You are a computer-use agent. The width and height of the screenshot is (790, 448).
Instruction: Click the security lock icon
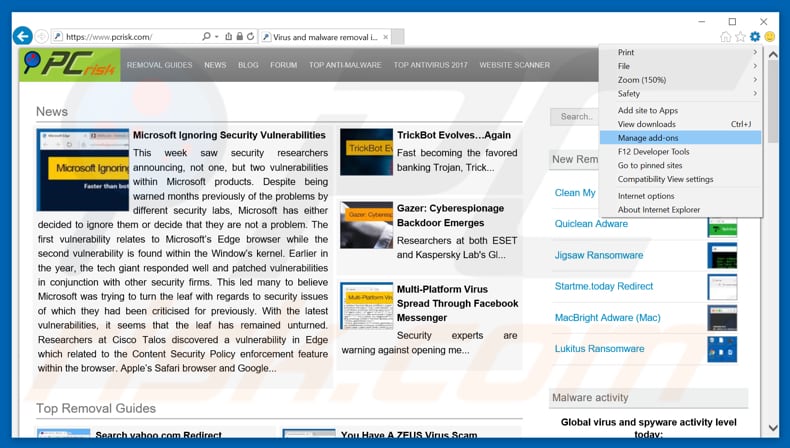239,36
